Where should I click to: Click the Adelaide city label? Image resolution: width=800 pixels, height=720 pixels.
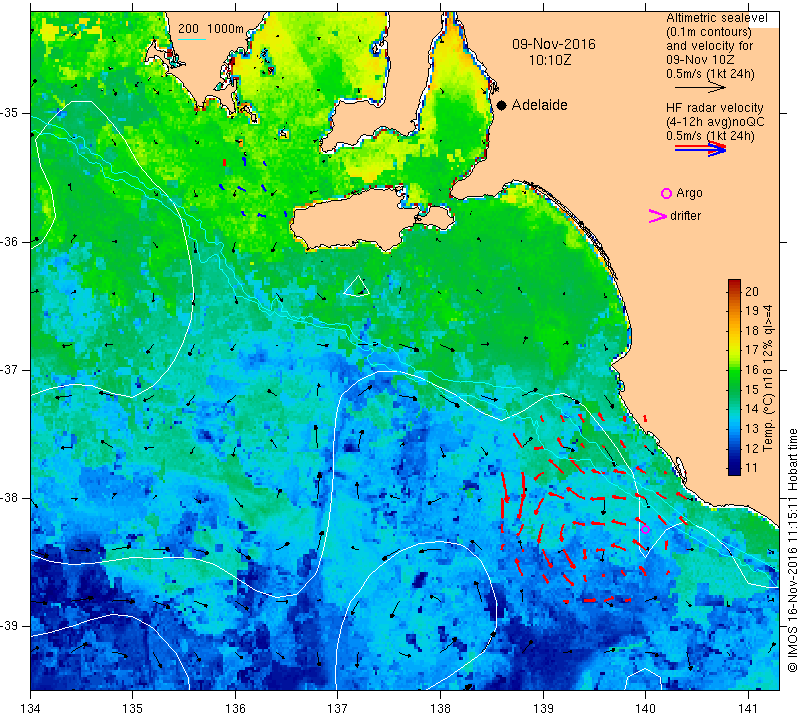(x=539, y=105)
